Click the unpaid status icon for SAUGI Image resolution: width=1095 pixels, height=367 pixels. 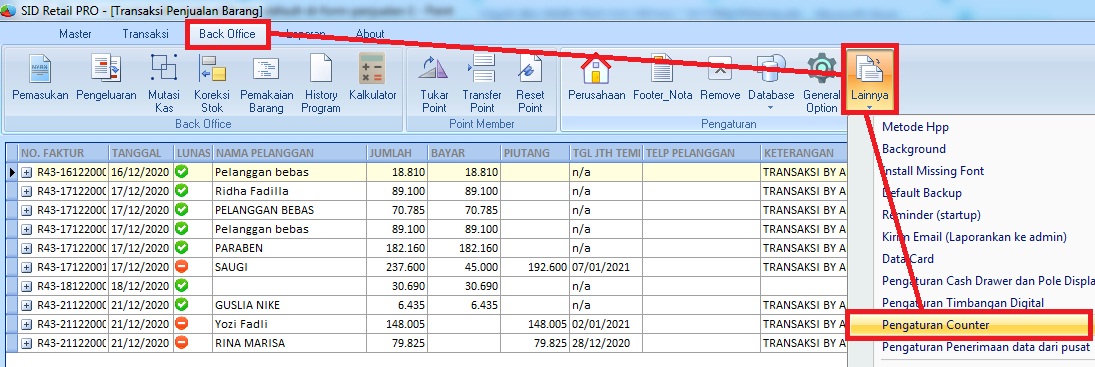(x=182, y=267)
